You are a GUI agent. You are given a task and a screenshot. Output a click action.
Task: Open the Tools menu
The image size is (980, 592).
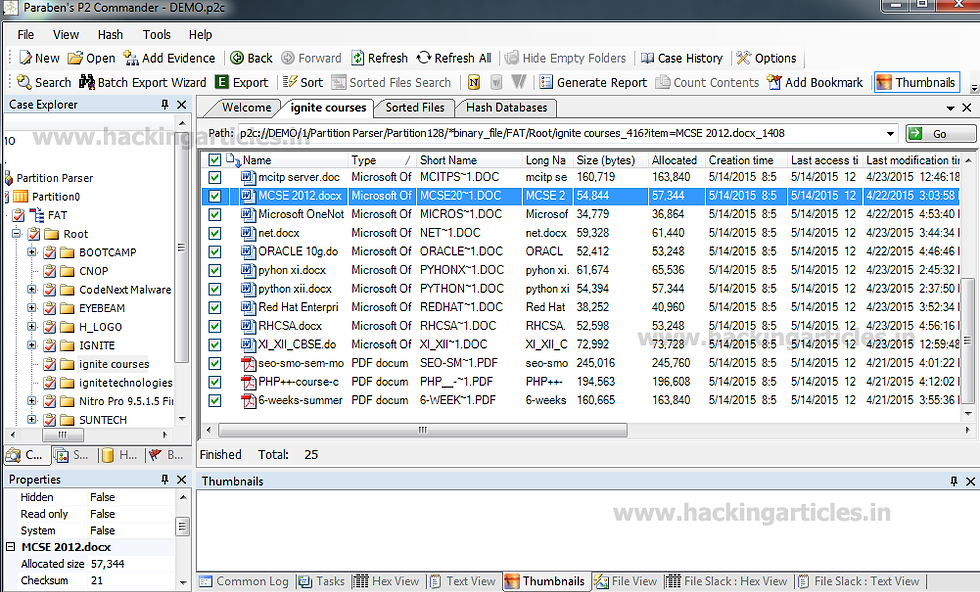tap(156, 34)
